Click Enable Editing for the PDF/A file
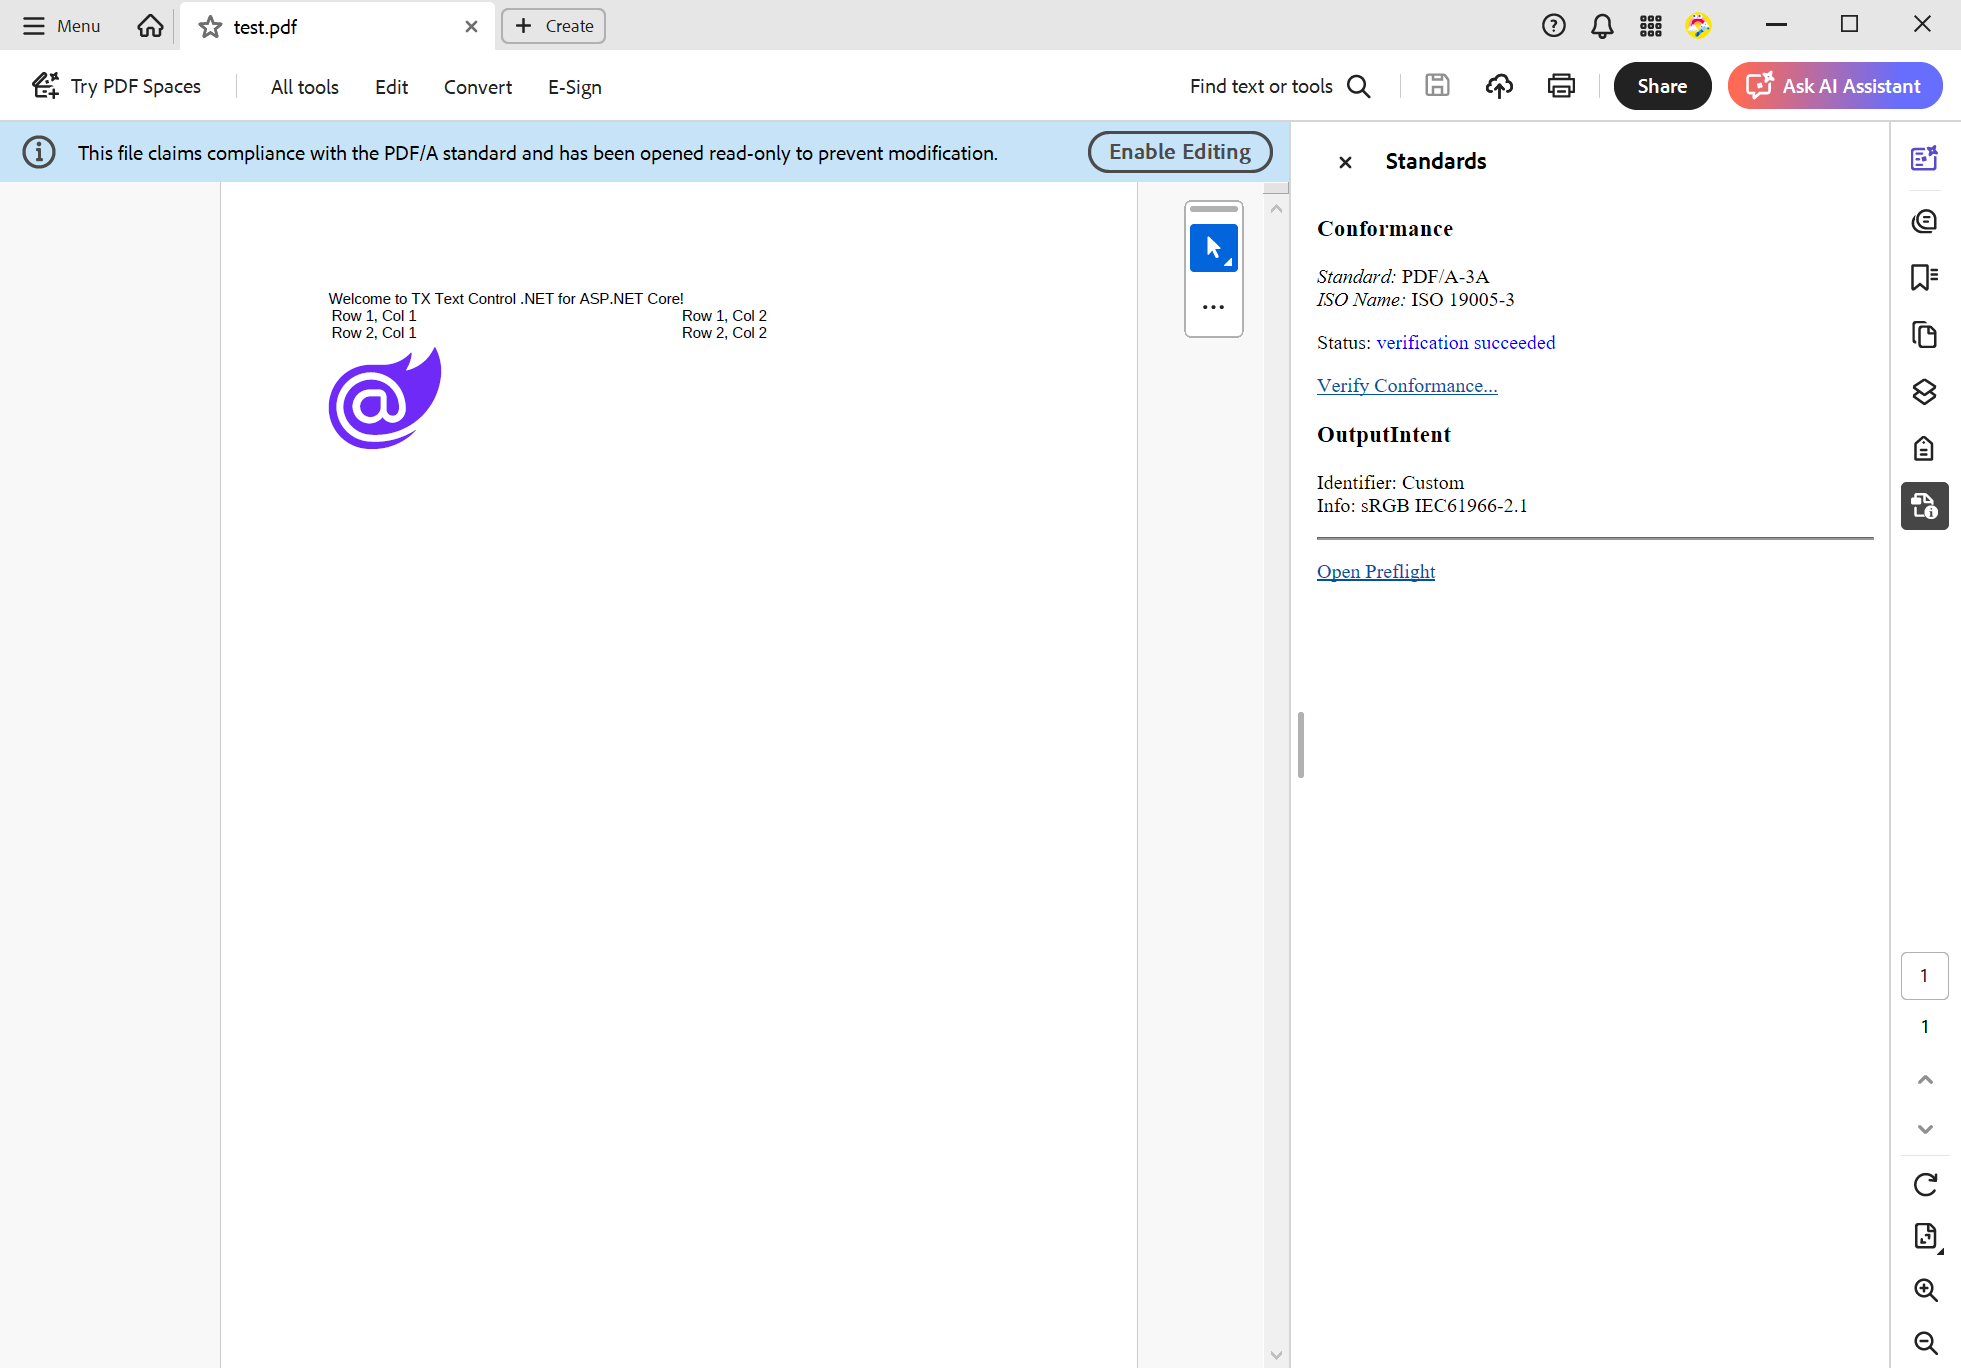Screen dimensions: 1961x1368 (x=1179, y=151)
